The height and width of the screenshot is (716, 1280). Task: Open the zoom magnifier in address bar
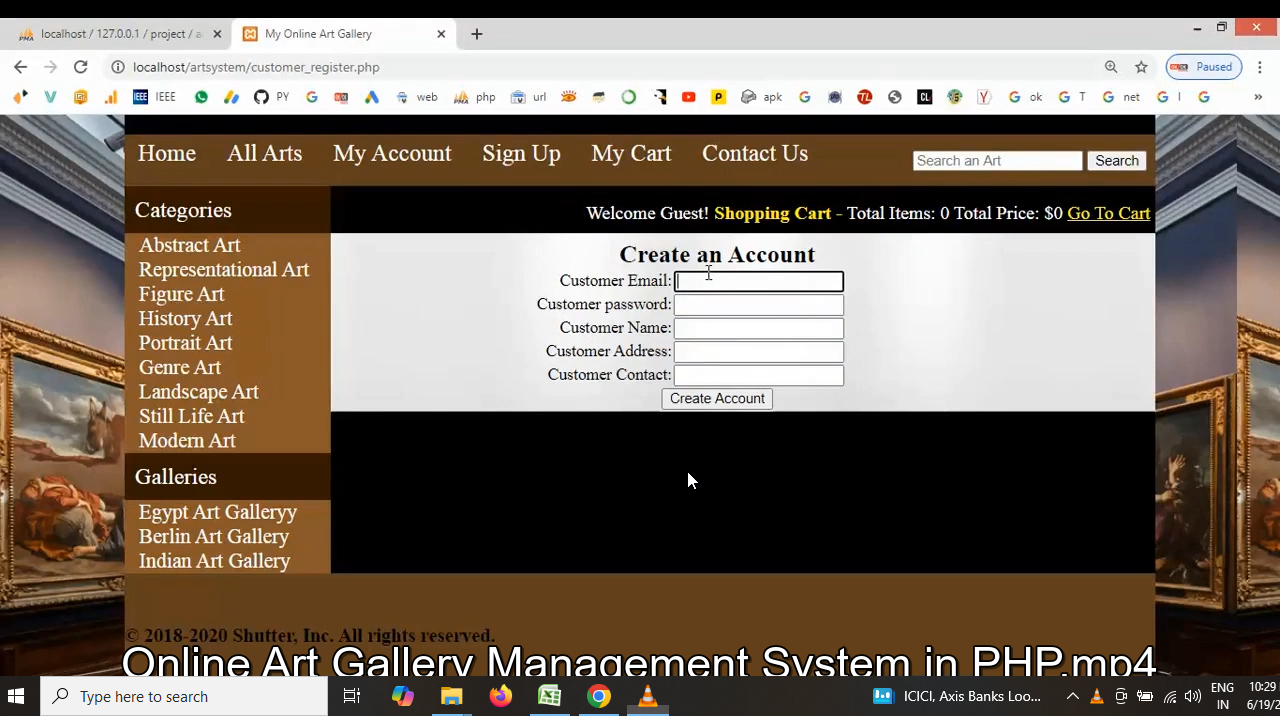pyautogui.click(x=1111, y=67)
